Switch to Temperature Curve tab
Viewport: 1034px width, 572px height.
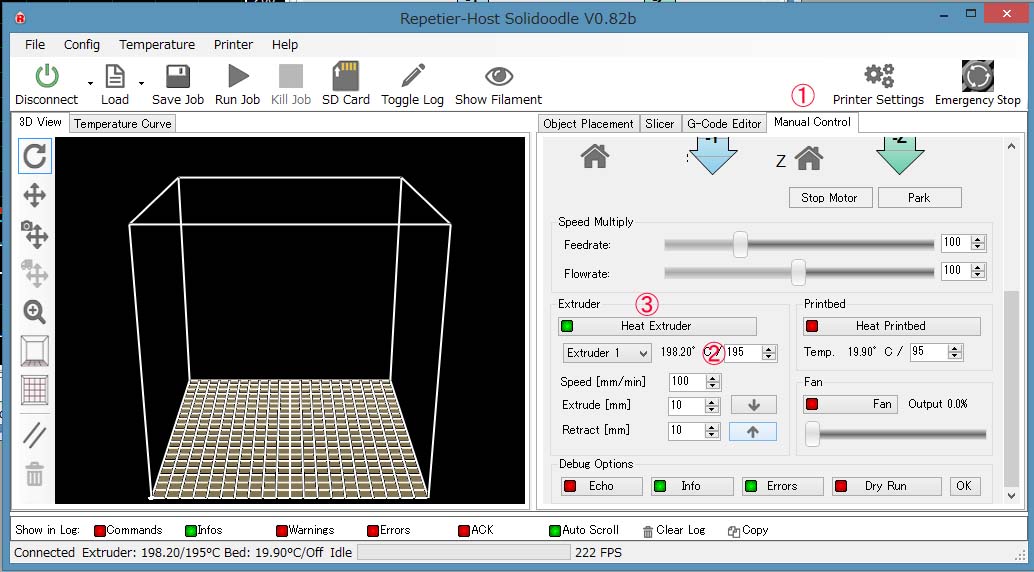[123, 124]
